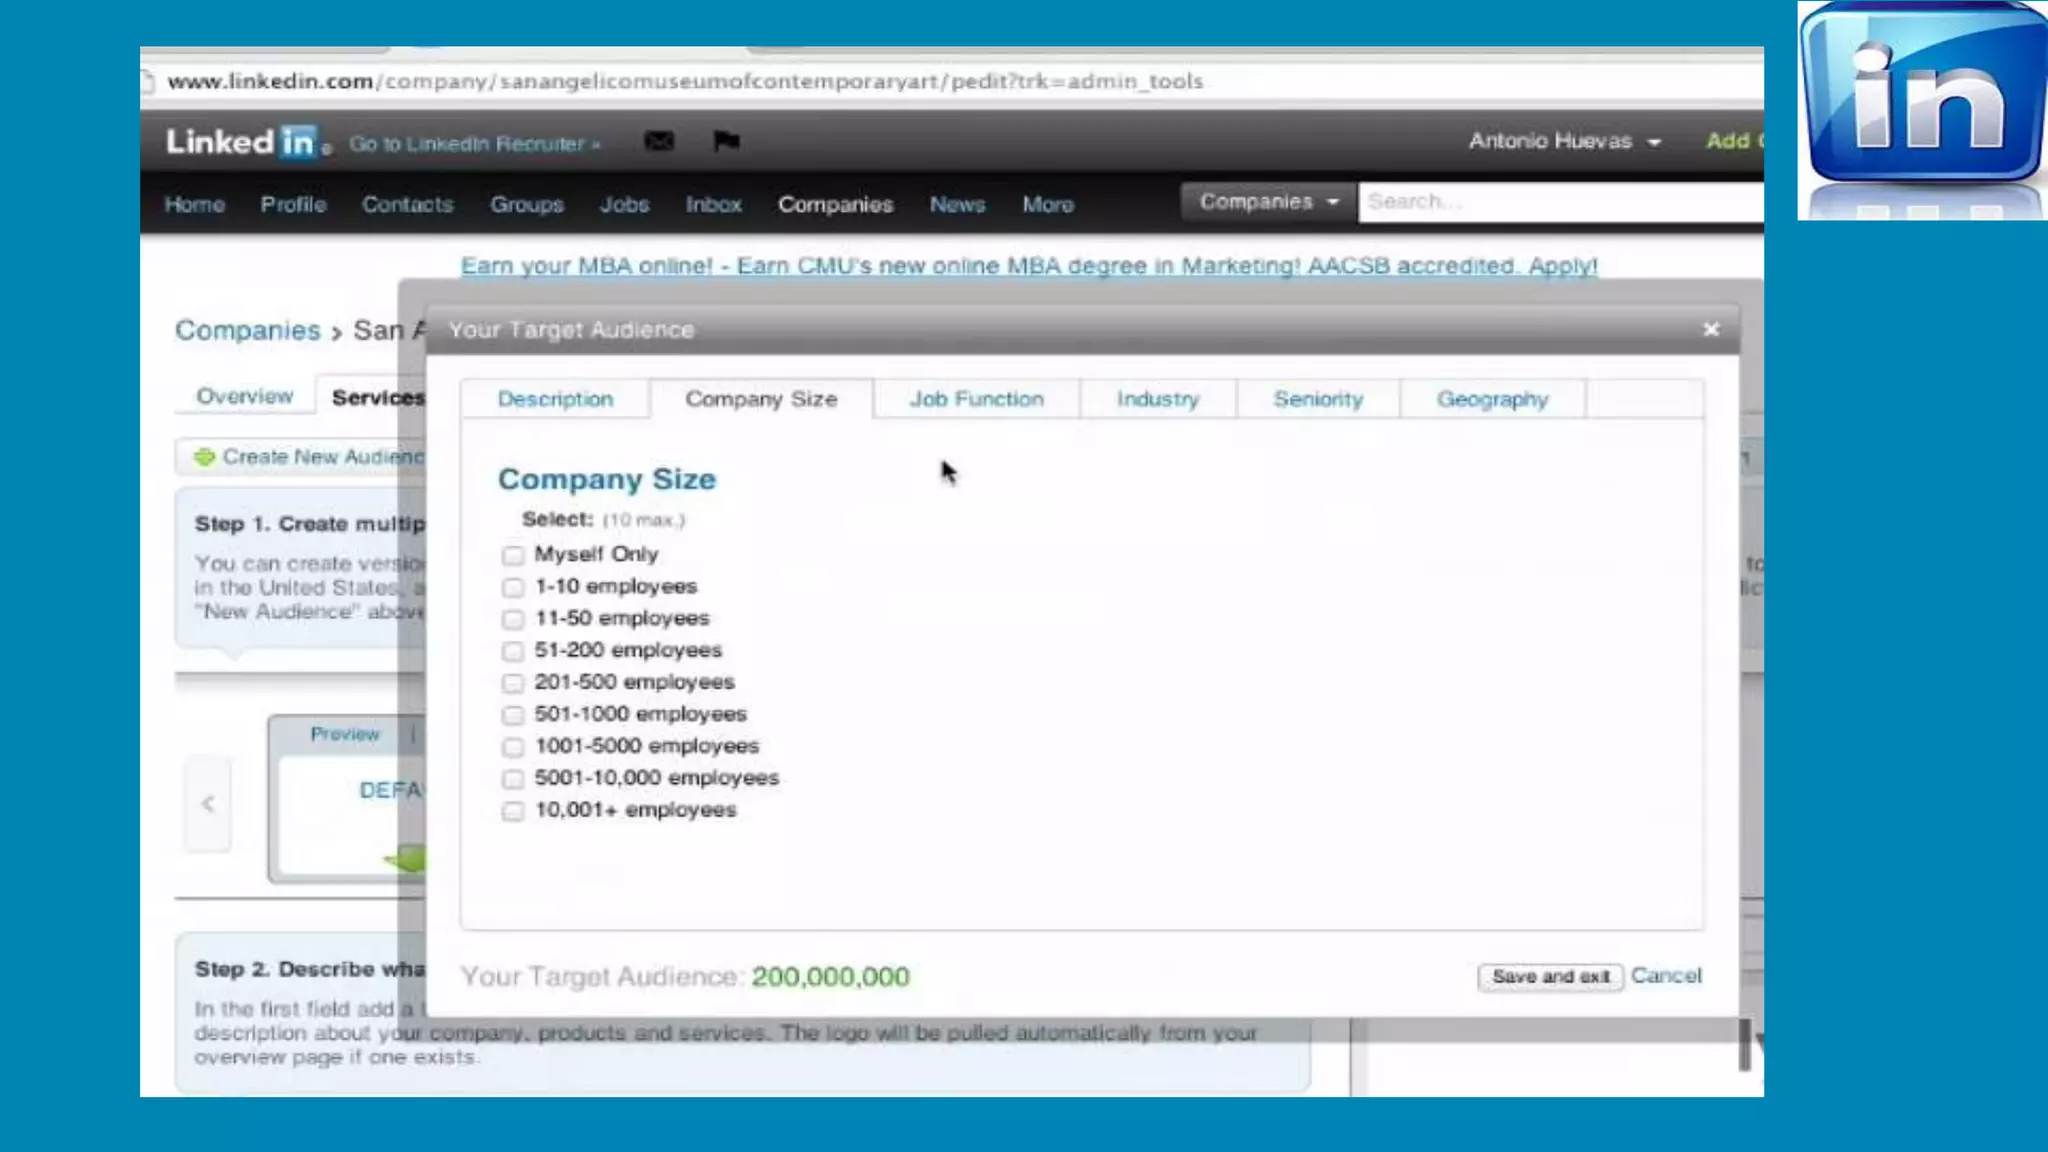
Task: Enable the 11-50 employees checkbox
Action: tap(513, 619)
